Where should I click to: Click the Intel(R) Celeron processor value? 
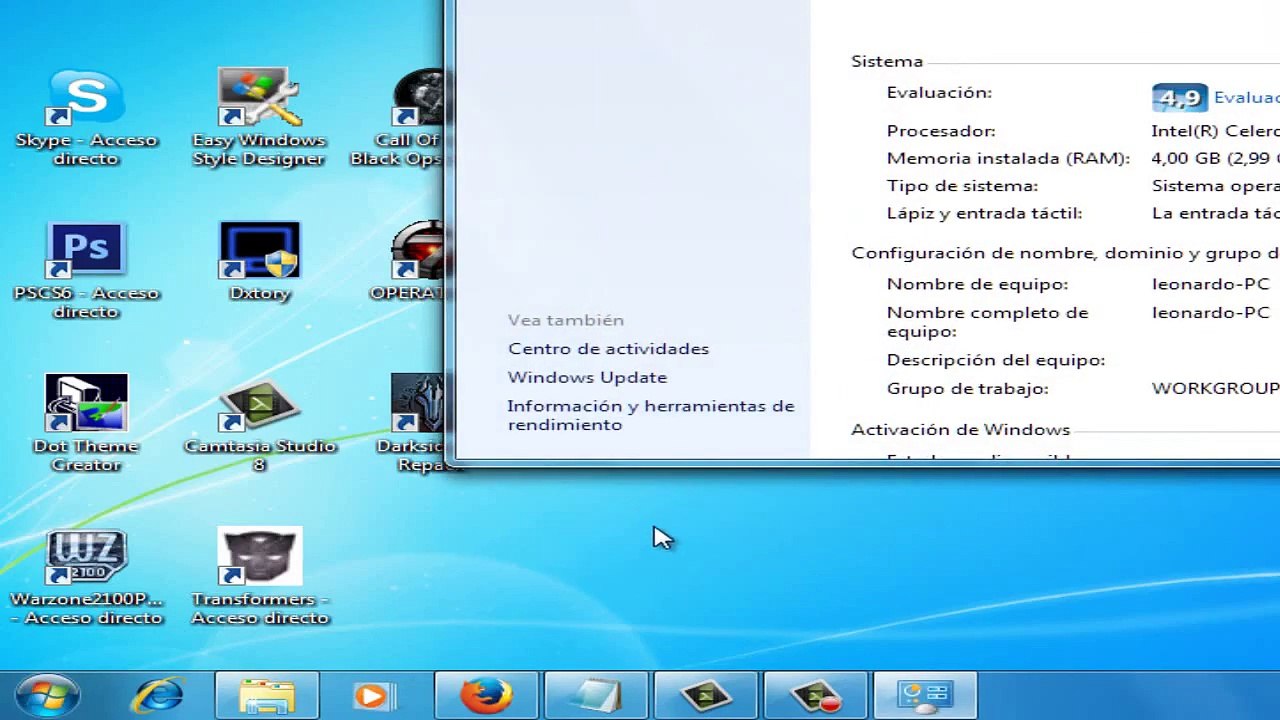pos(1215,131)
